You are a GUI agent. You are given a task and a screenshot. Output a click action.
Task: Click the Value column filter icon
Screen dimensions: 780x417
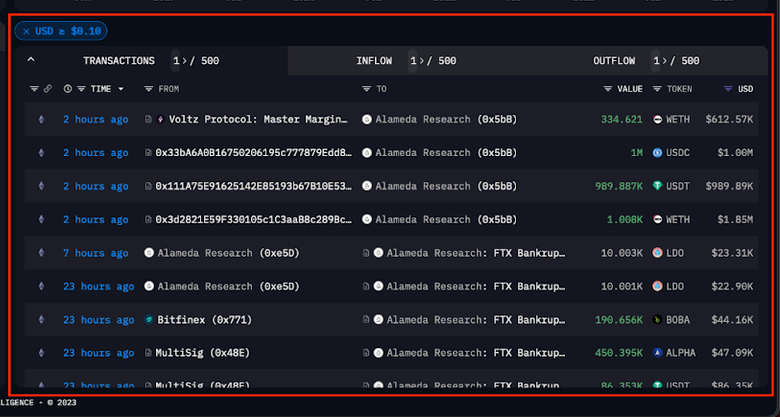(x=607, y=89)
